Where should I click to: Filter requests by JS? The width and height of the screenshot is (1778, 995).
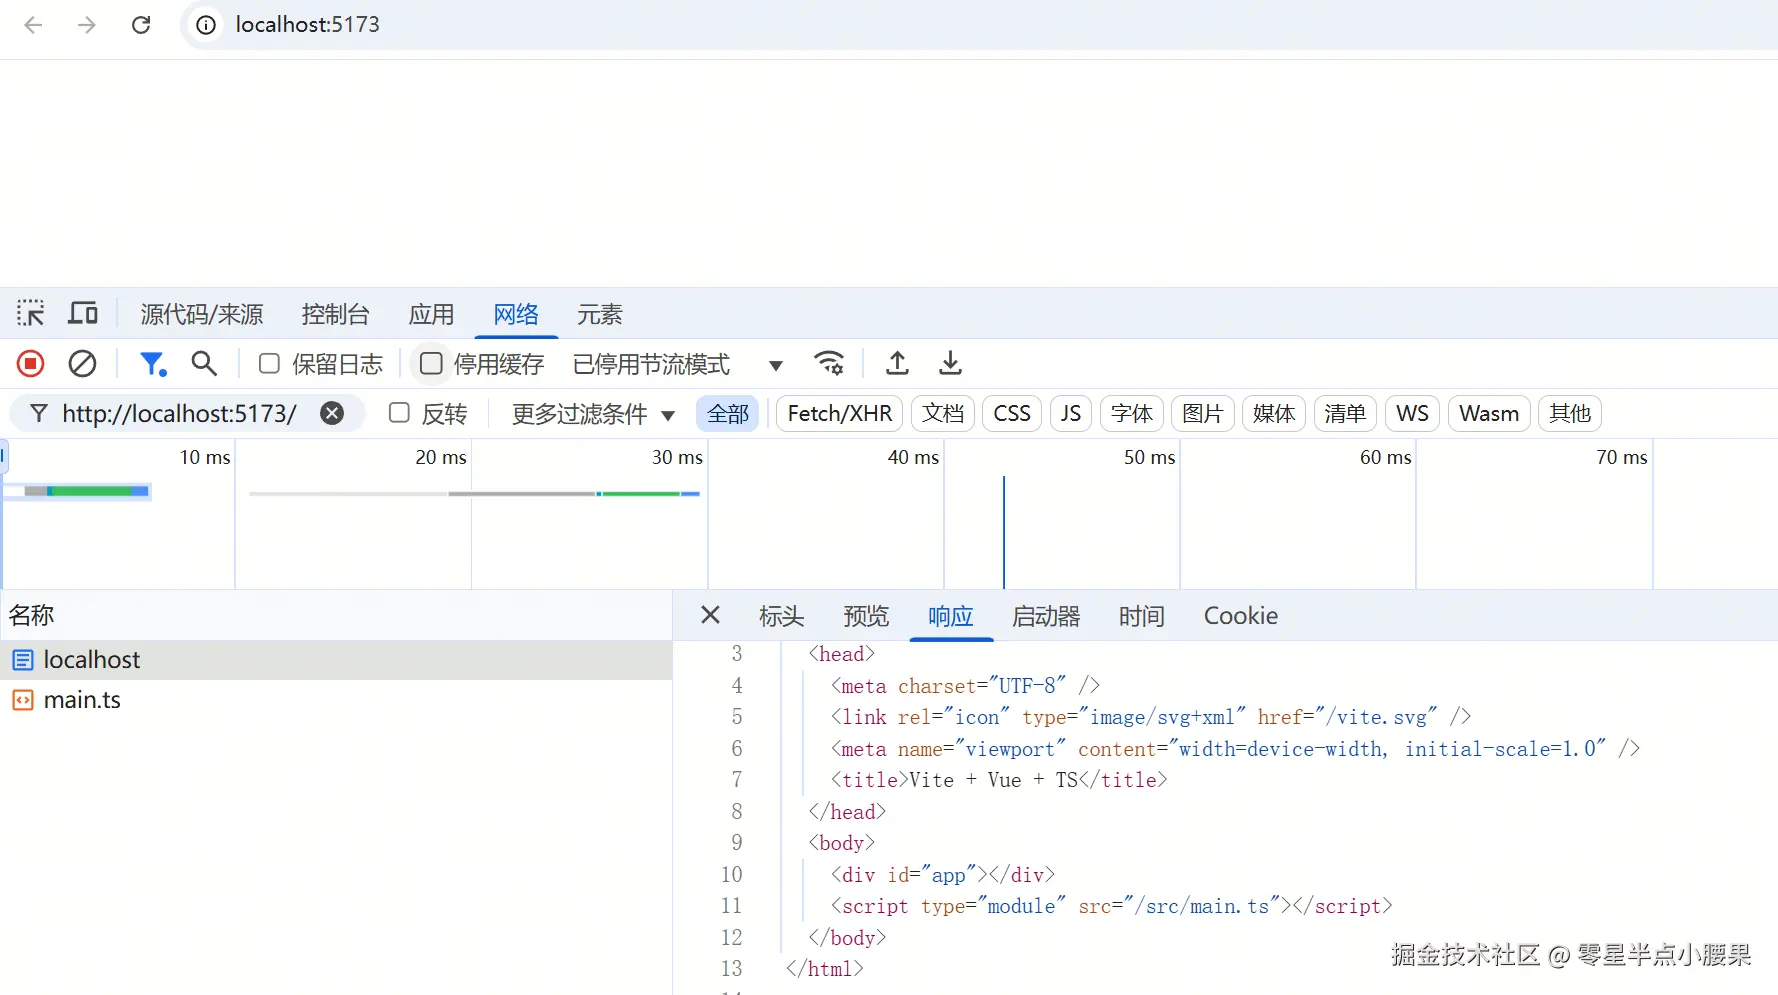(x=1071, y=414)
